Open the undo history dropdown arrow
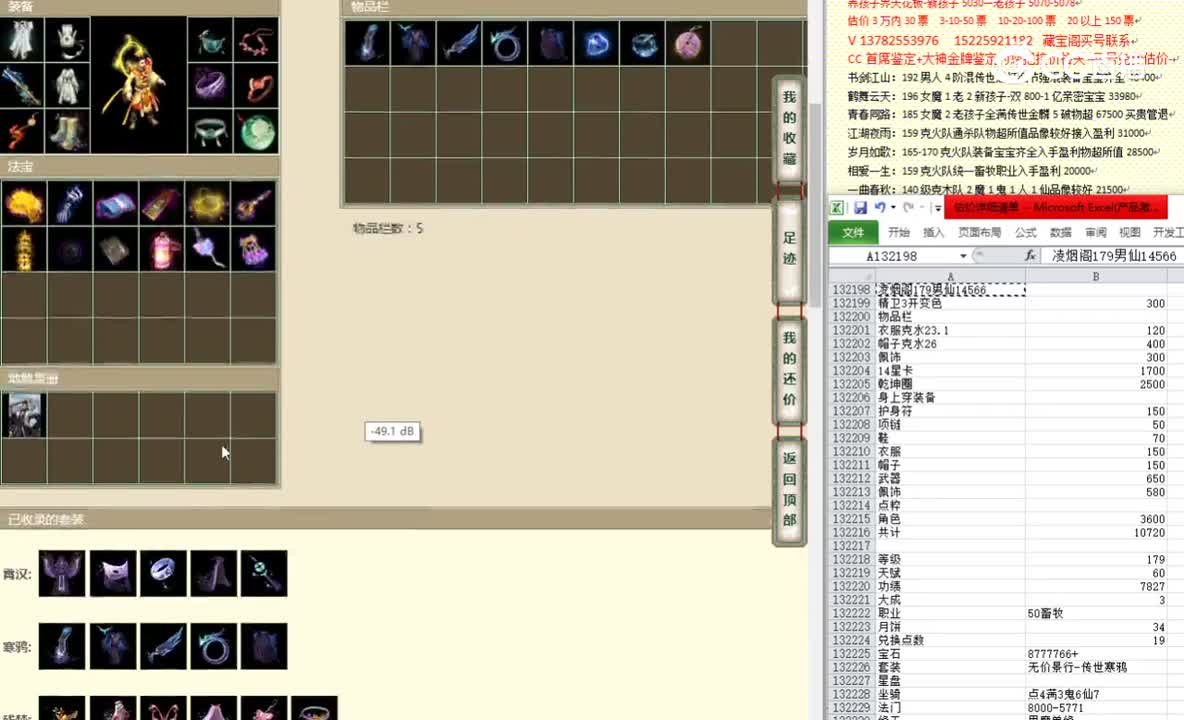 click(x=893, y=208)
